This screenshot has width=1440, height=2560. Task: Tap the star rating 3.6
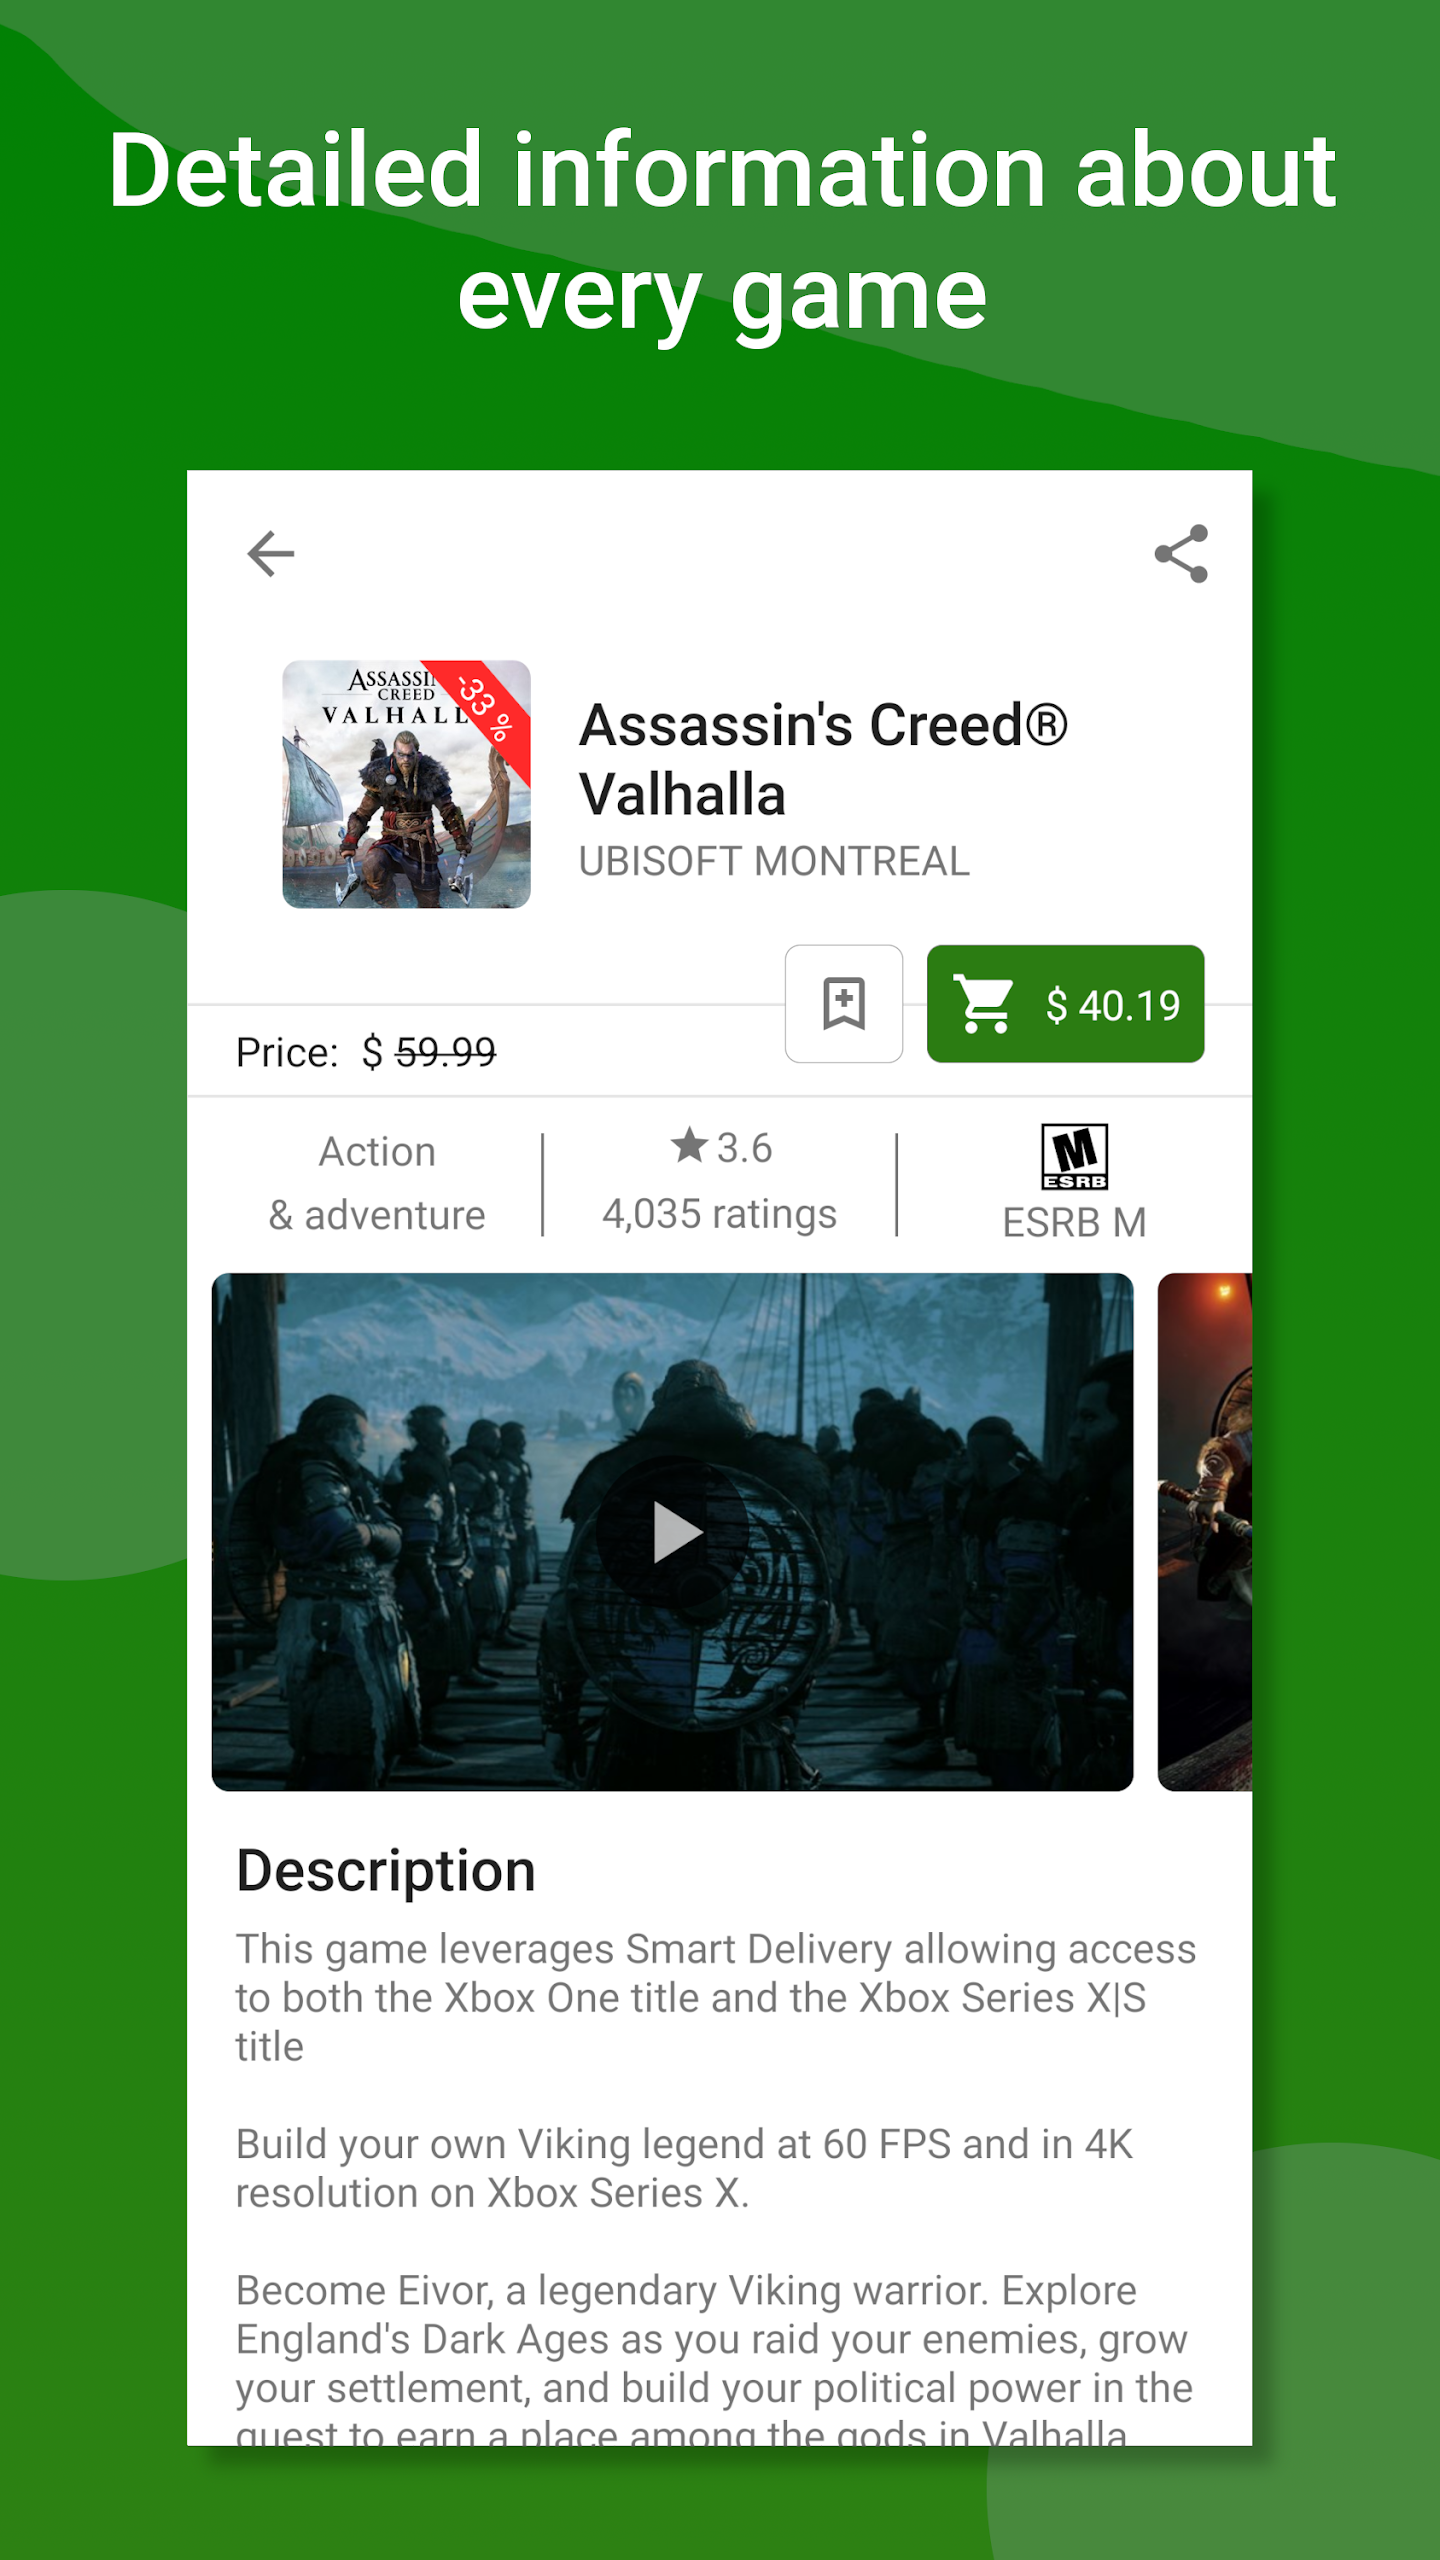(x=721, y=1147)
